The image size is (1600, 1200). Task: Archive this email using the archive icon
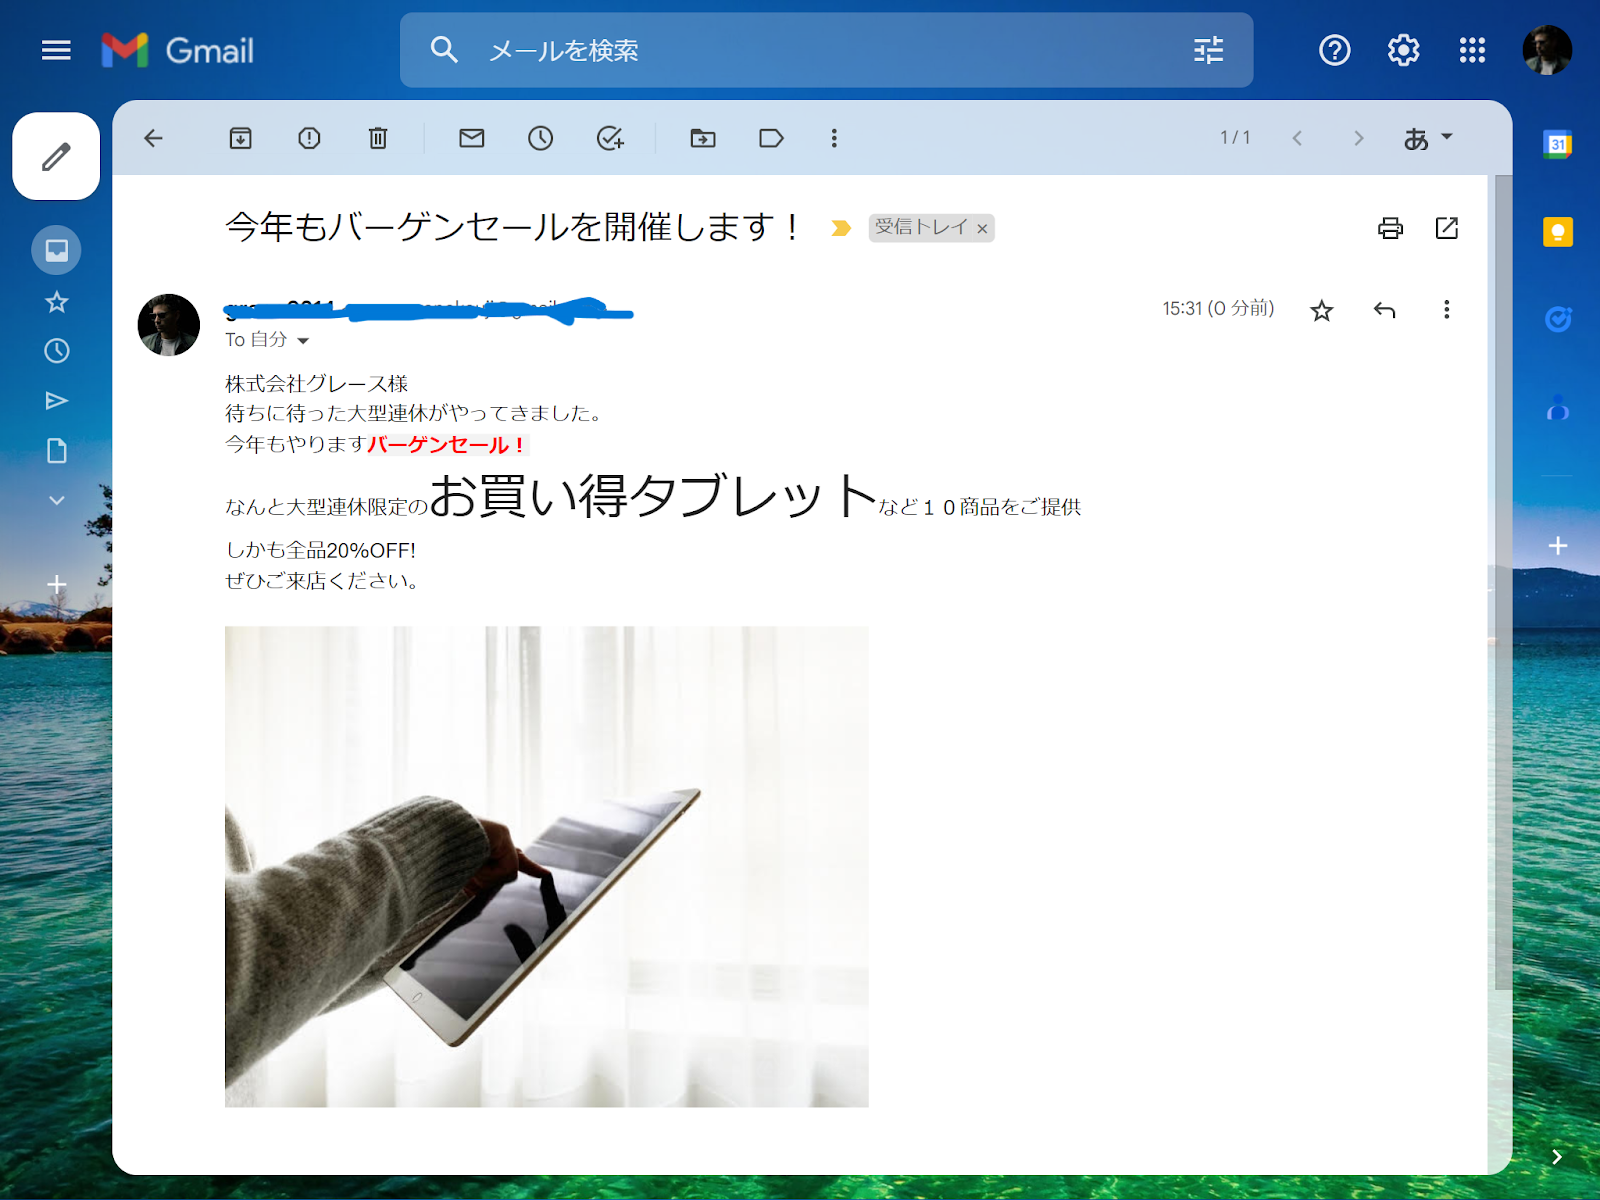pyautogui.click(x=240, y=139)
